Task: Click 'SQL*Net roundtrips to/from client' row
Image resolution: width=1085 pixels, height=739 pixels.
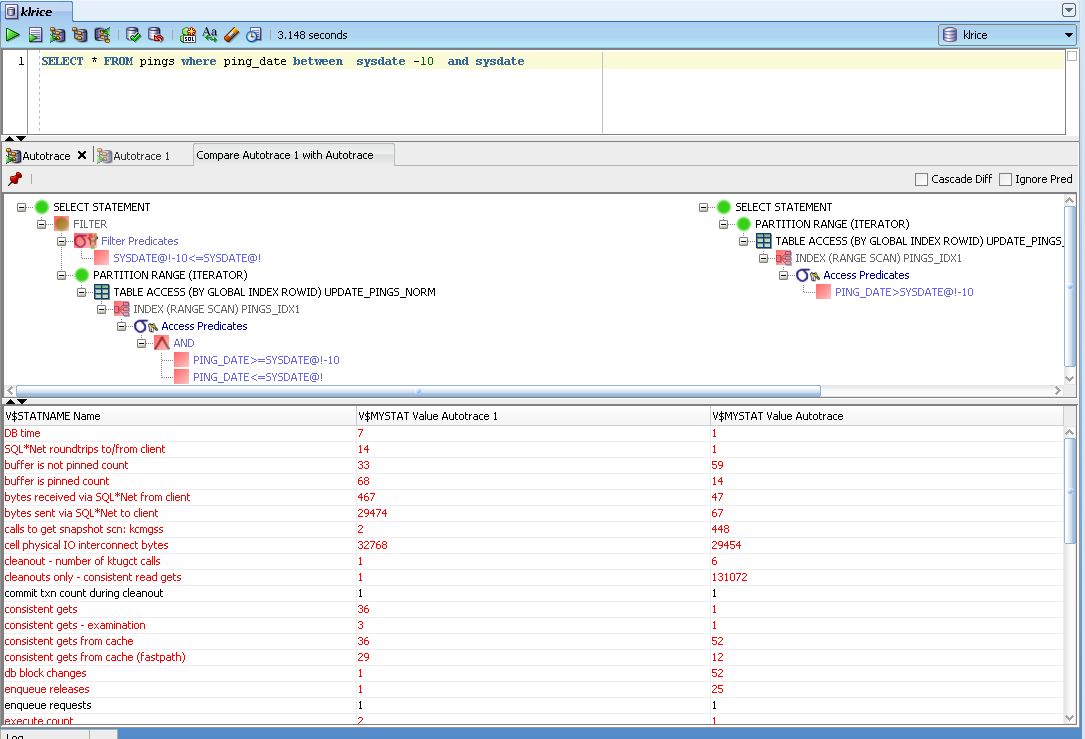Action: click(533, 449)
